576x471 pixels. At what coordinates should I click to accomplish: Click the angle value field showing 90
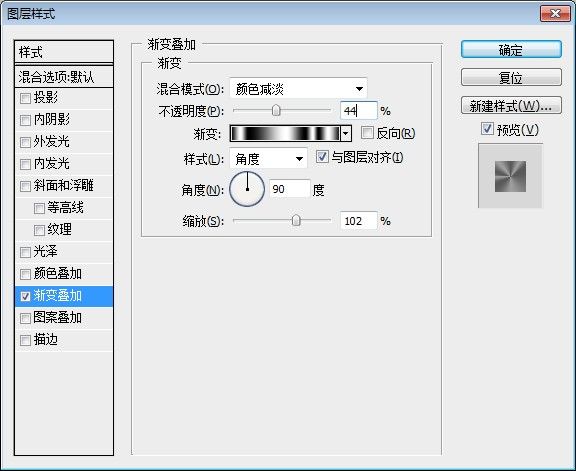pyautogui.click(x=290, y=189)
